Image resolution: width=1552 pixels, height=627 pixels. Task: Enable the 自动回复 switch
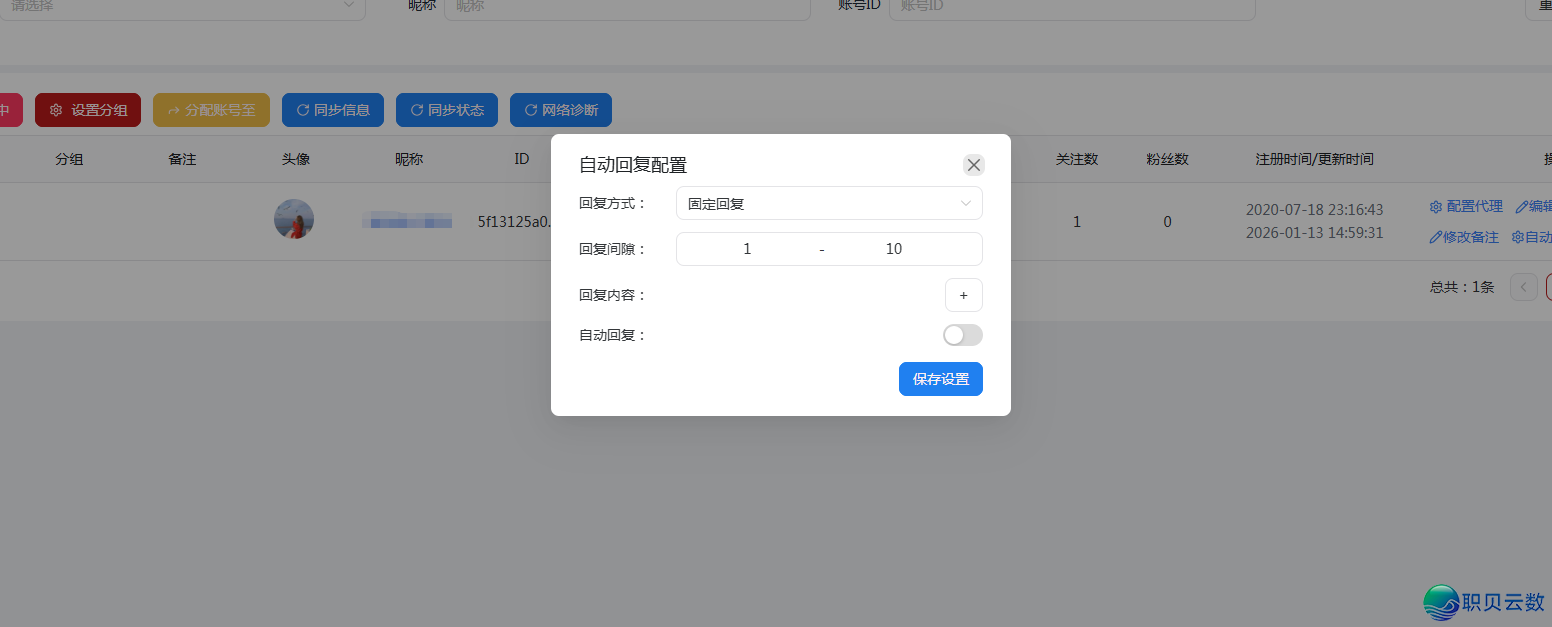tap(962, 335)
